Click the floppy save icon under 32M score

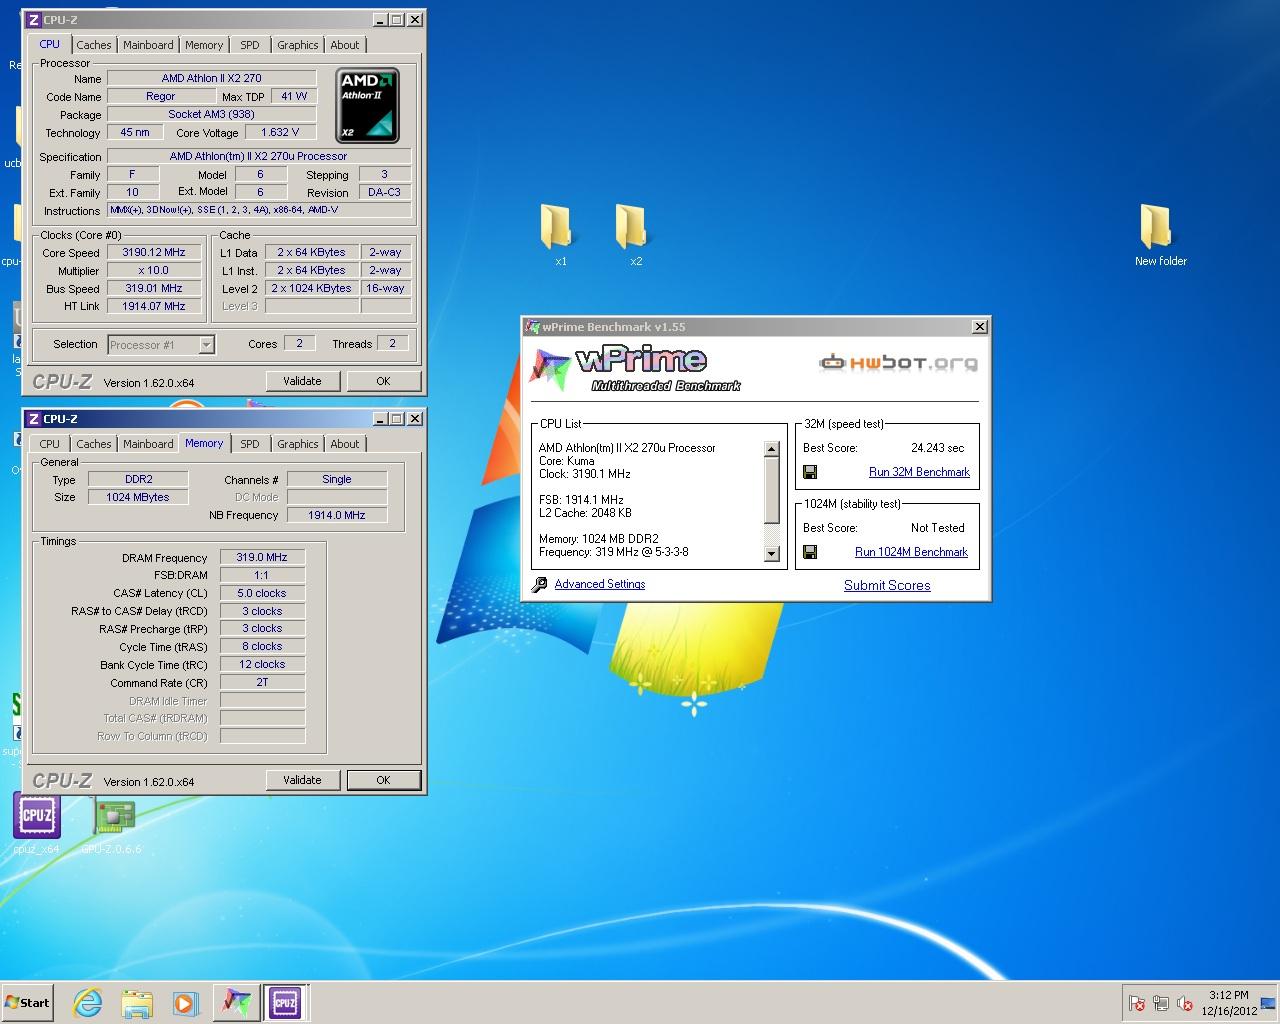pos(810,472)
